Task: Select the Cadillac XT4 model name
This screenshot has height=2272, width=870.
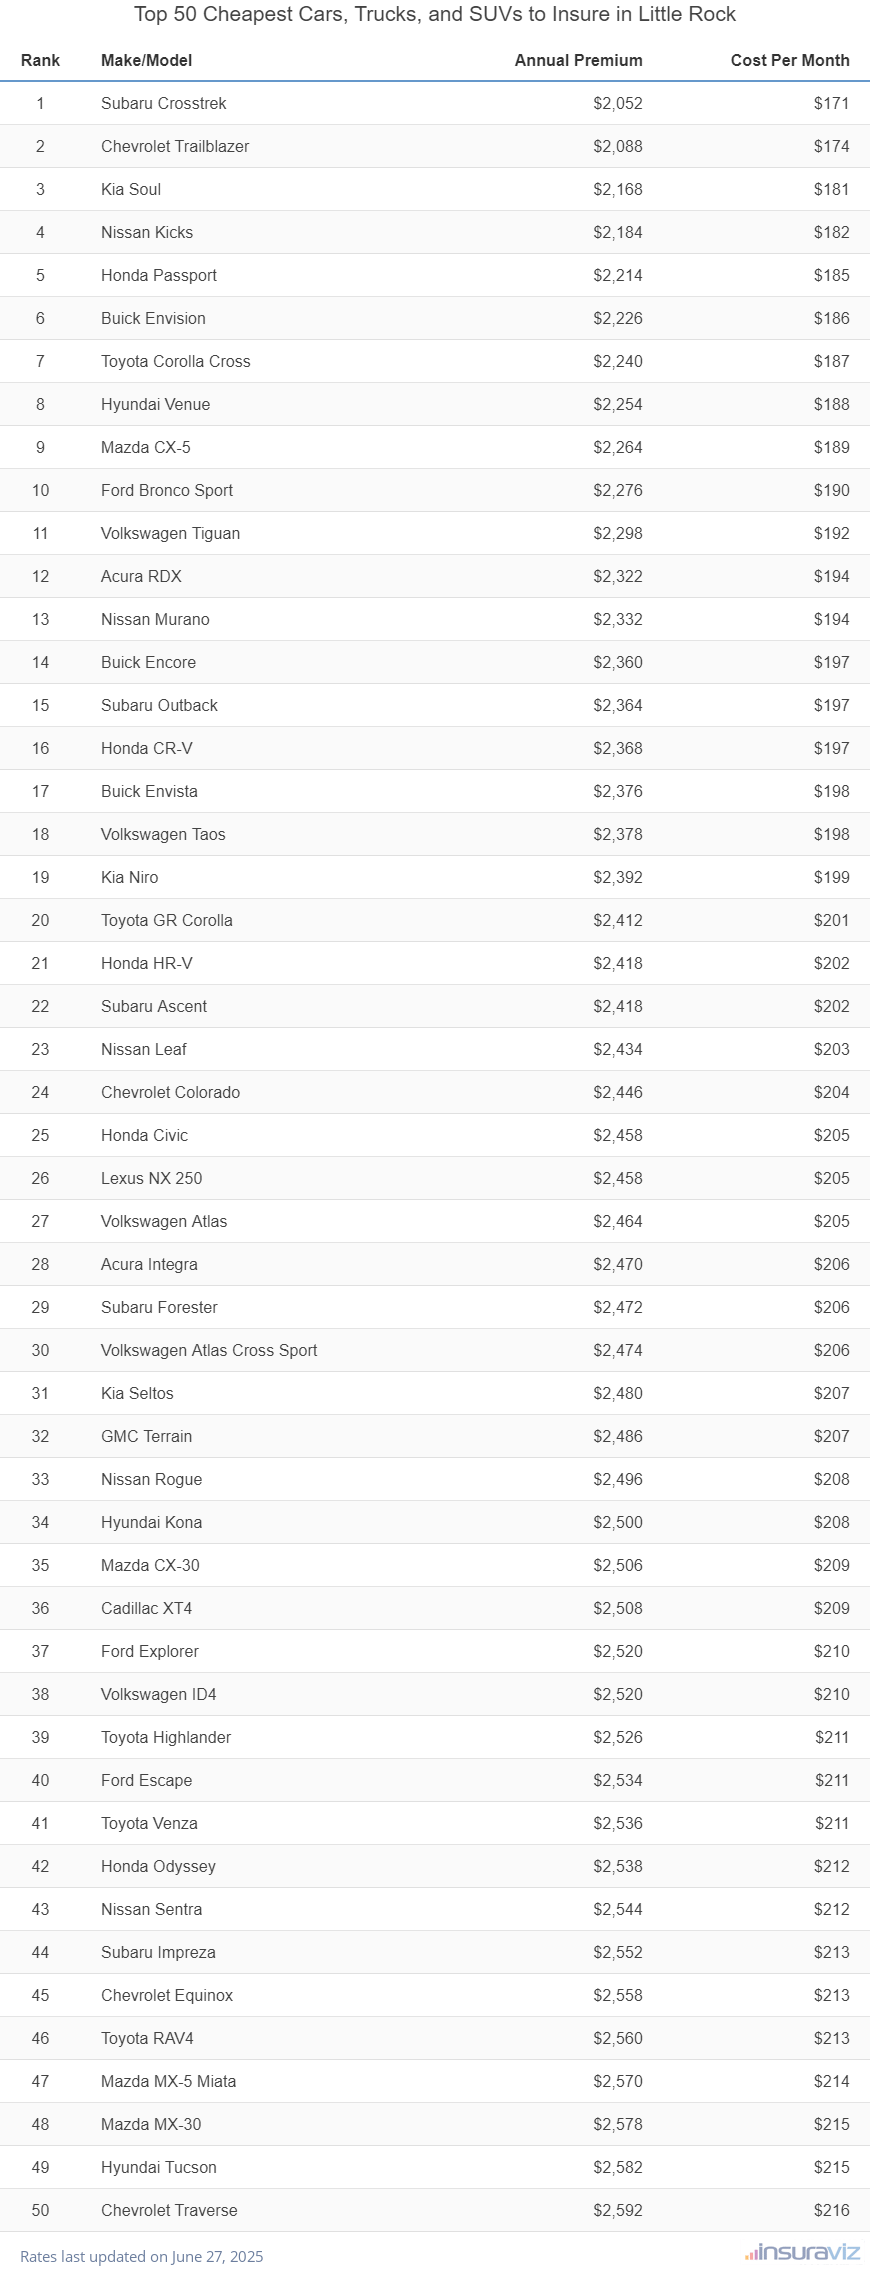Action: 146,1609
